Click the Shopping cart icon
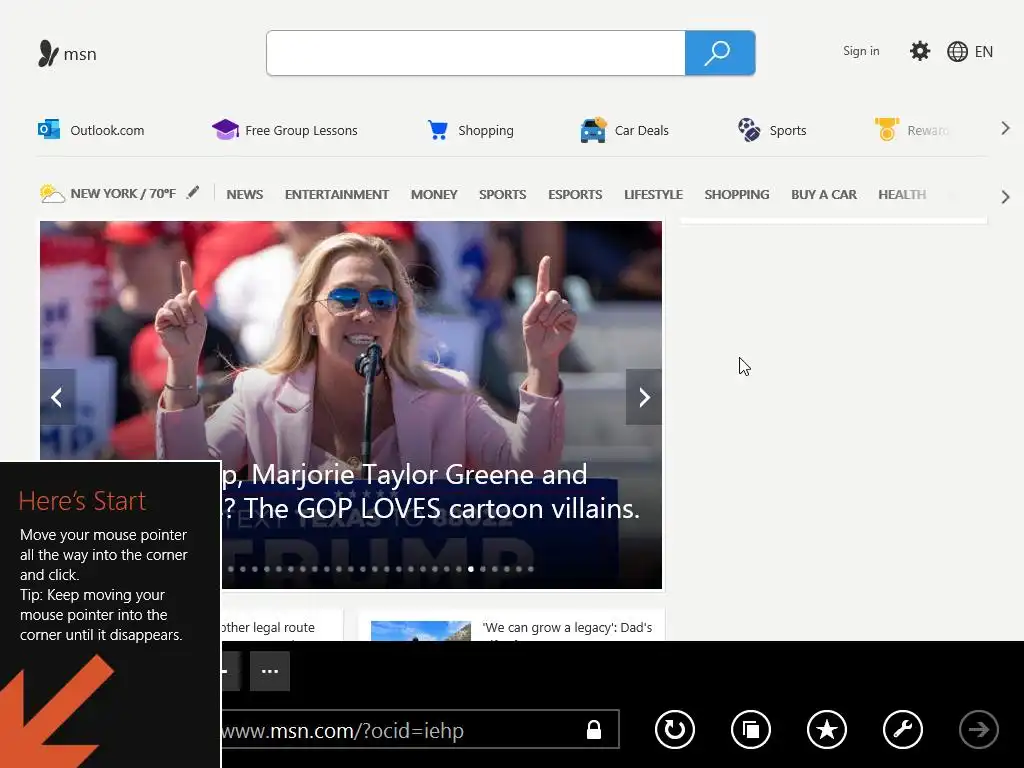The image size is (1024, 768). click(x=438, y=130)
